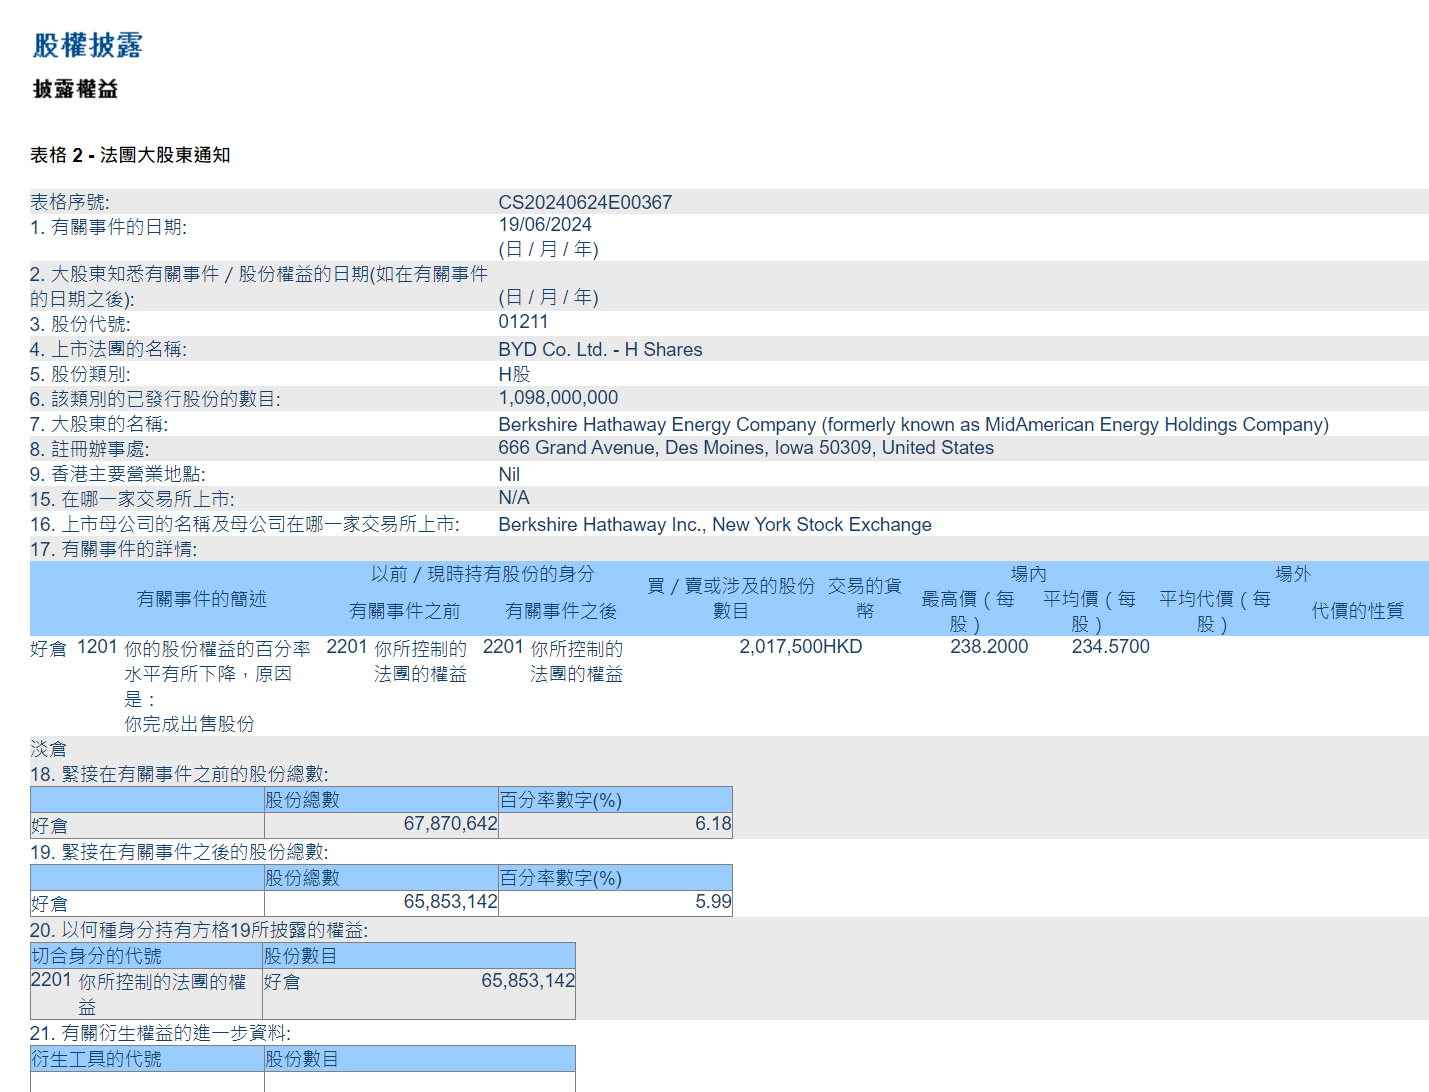Image resolution: width=1429 pixels, height=1092 pixels.
Task: Select percentage figure 5.99
Action: (713, 902)
